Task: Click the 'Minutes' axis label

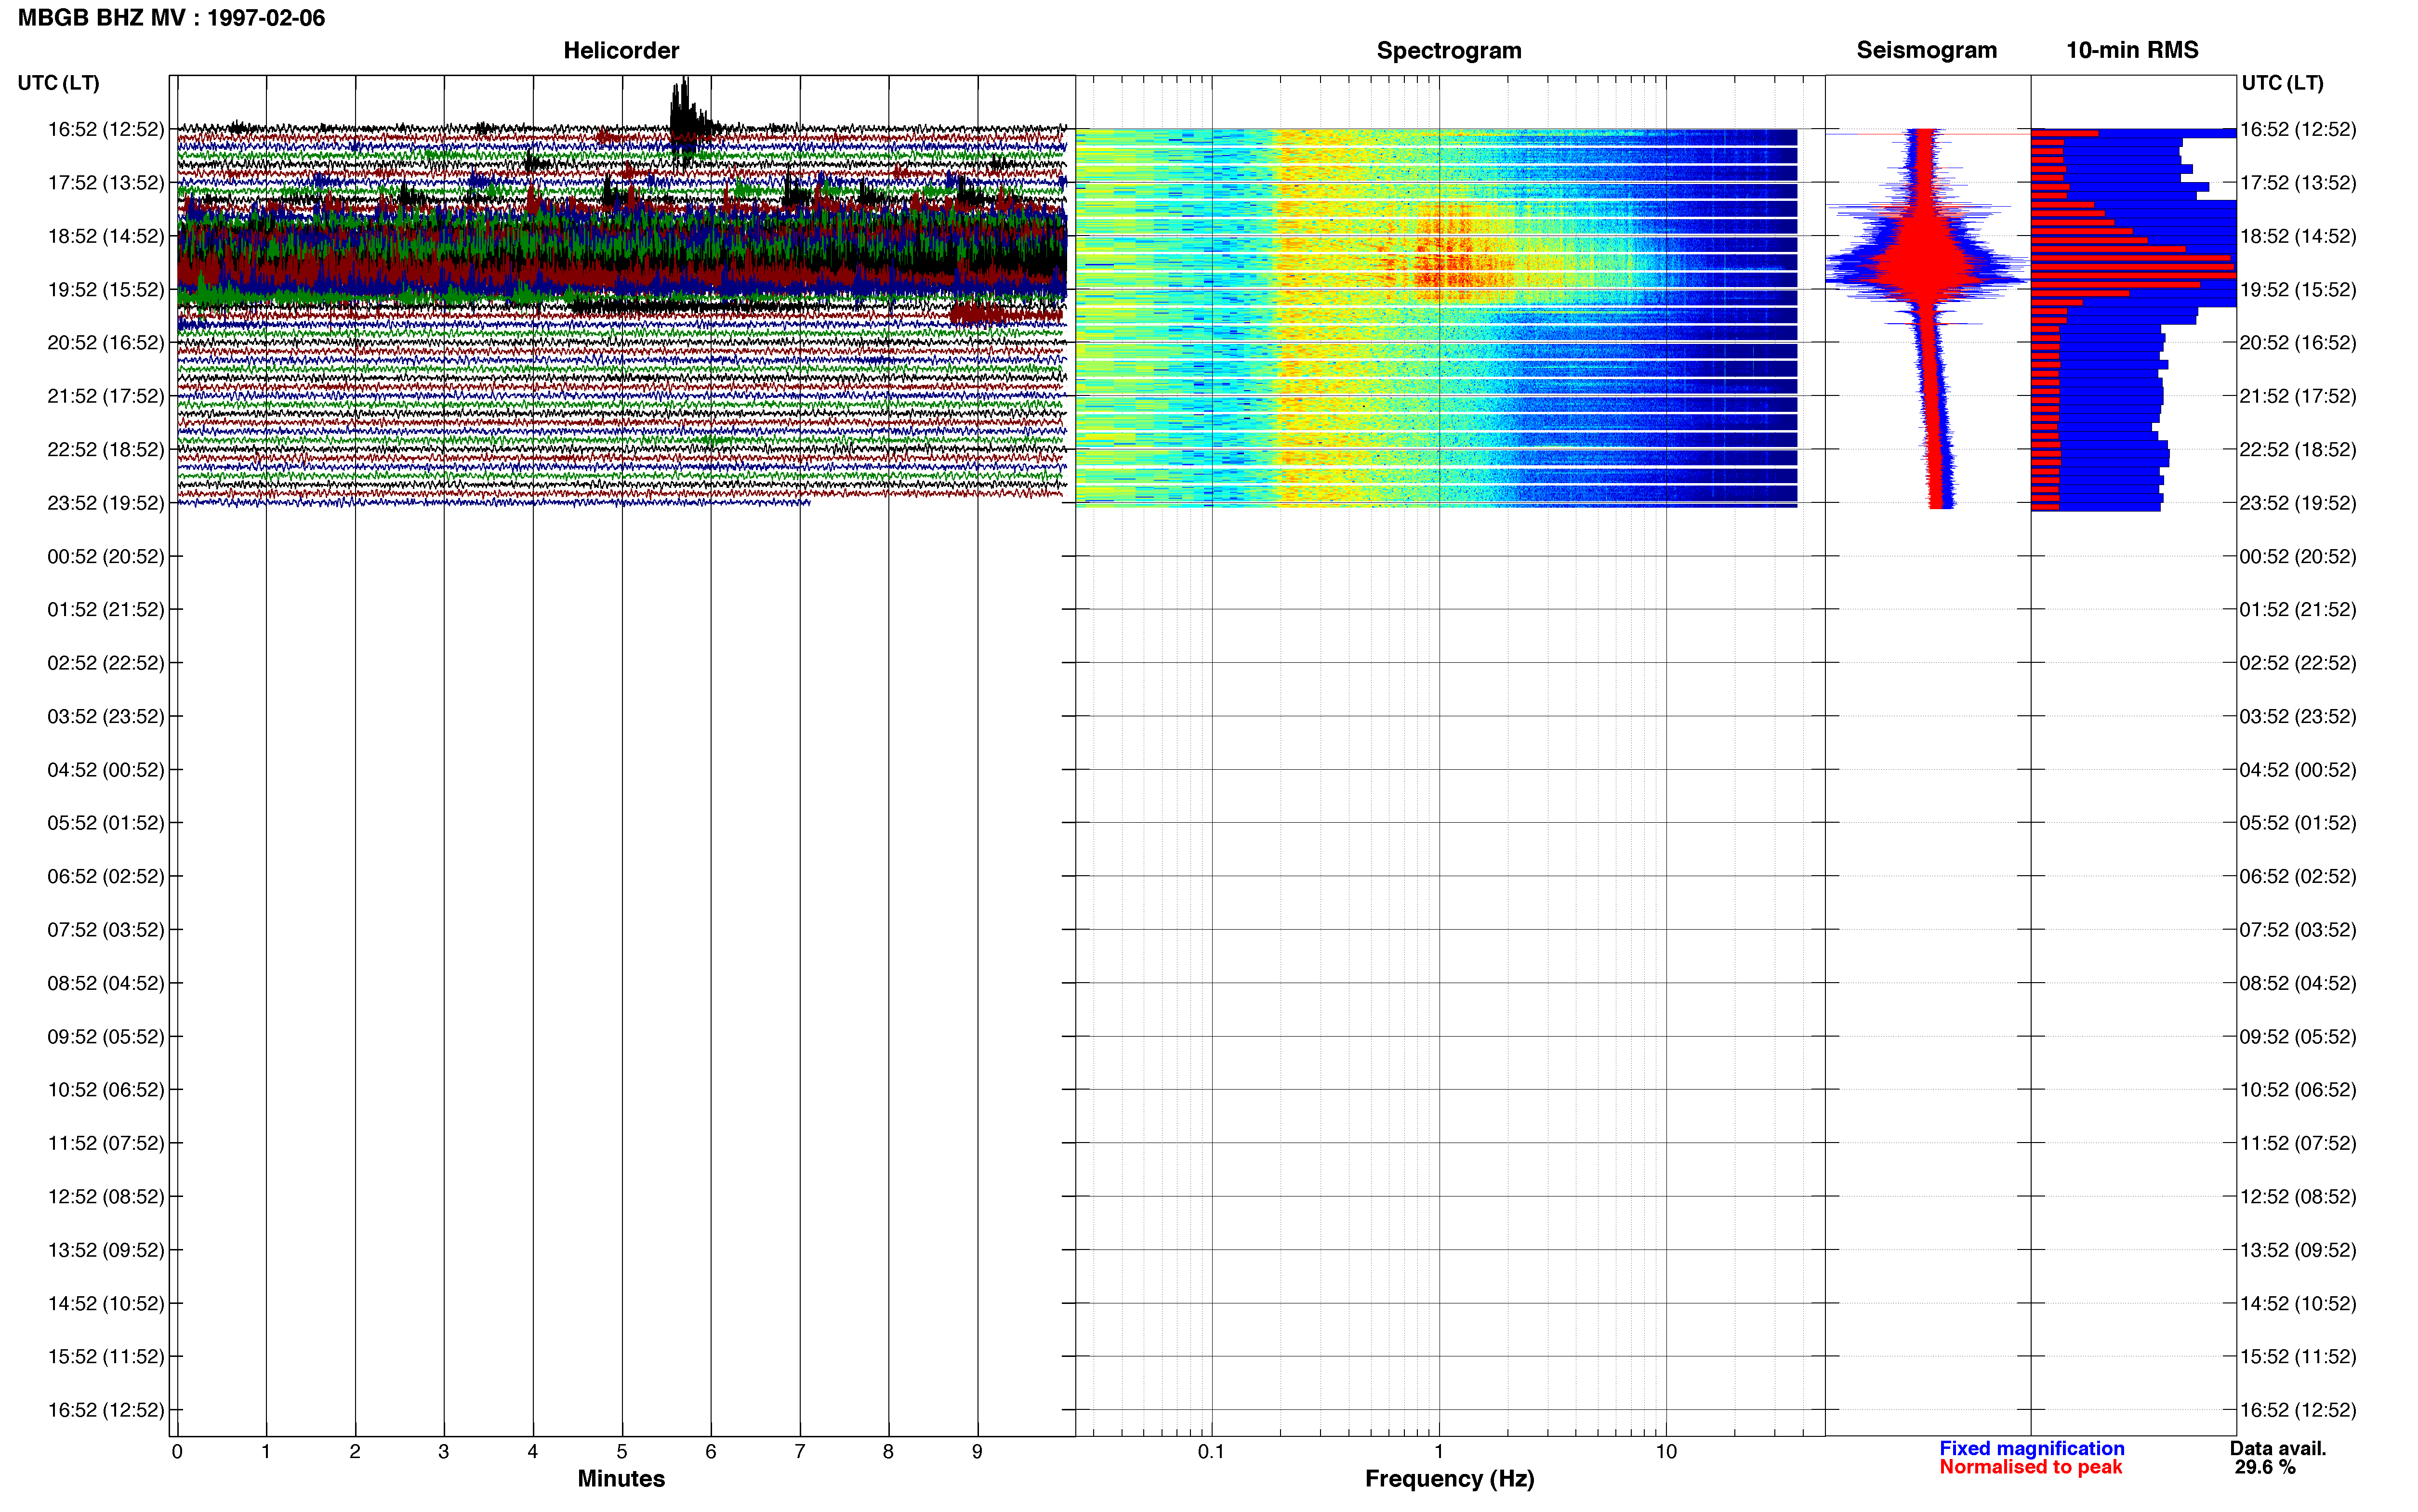Action: pos(621,1478)
